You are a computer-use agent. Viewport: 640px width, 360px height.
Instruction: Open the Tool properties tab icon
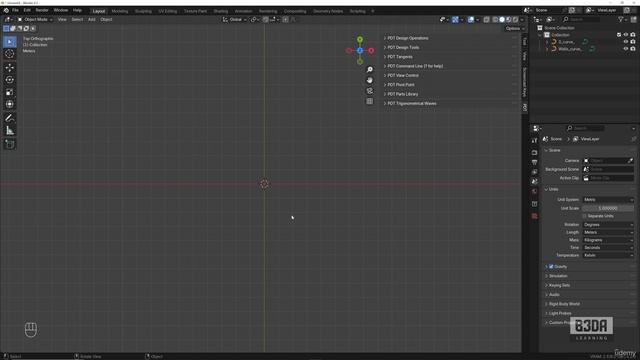pos(534,140)
